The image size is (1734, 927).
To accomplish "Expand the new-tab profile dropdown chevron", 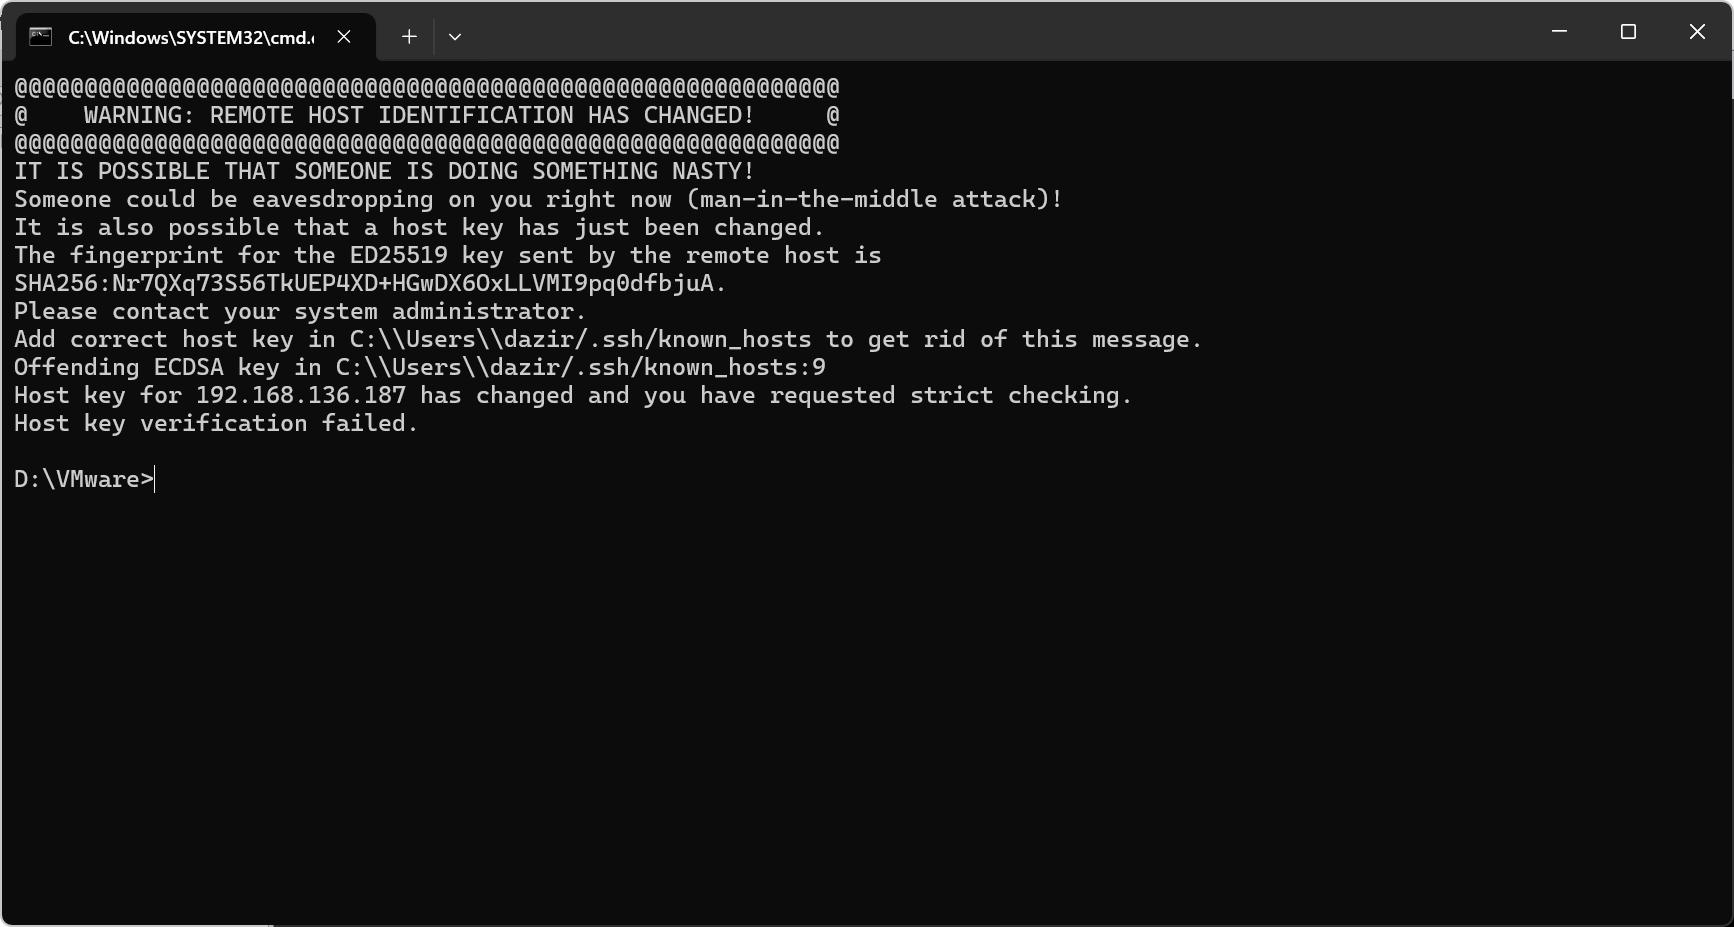I will pos(455,37).
